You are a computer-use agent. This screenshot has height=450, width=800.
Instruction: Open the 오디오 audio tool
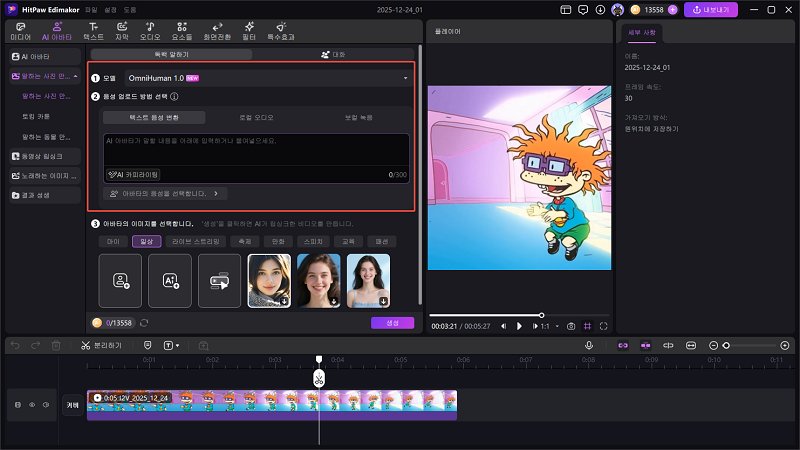[150, 31]
